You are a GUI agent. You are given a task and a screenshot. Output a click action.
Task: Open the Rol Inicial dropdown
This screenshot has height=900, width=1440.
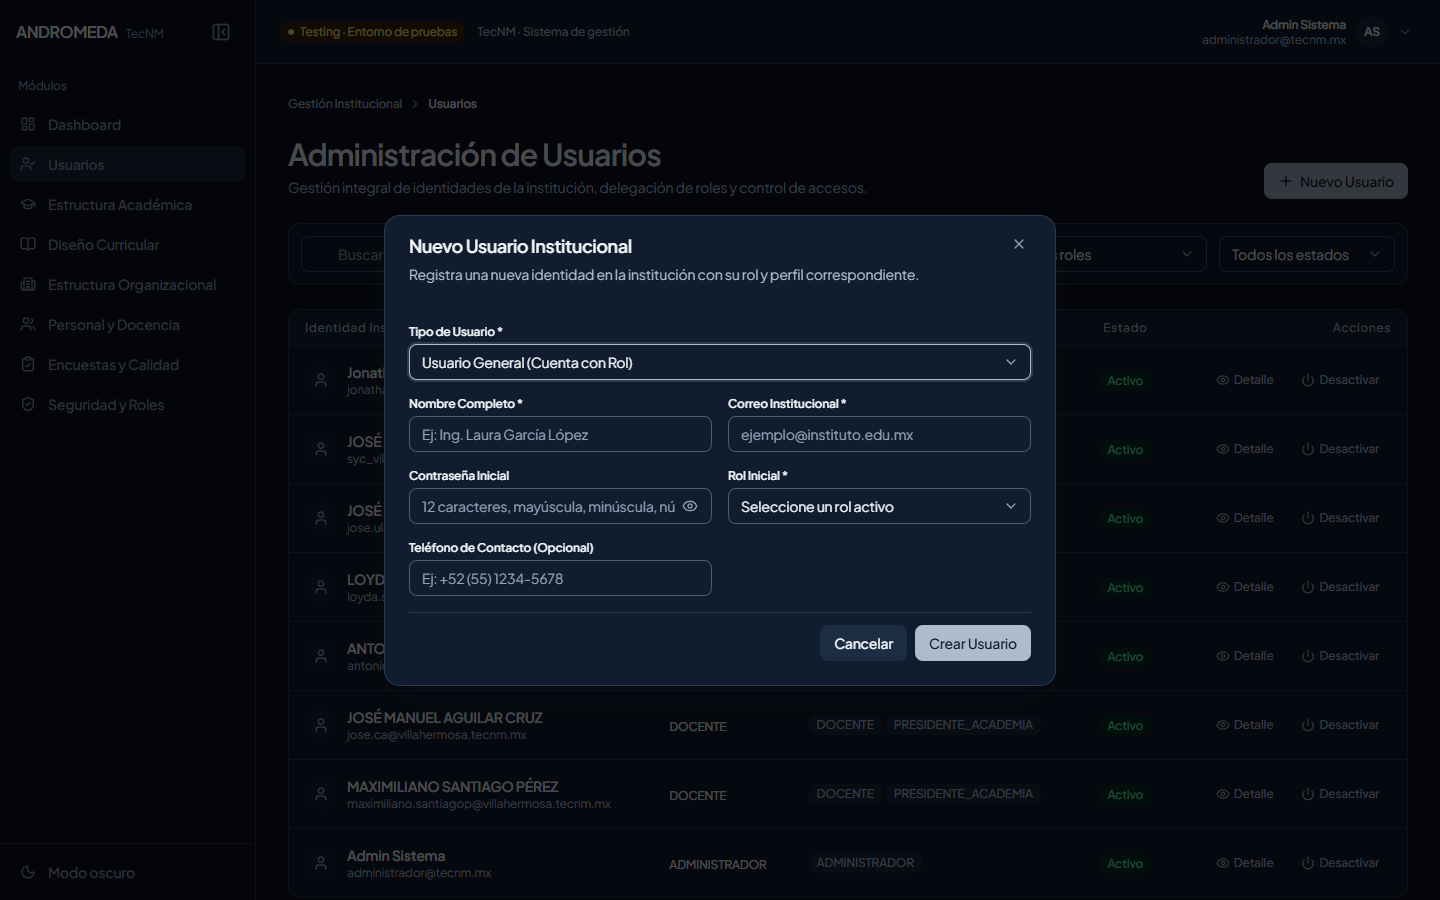(879, 506)
